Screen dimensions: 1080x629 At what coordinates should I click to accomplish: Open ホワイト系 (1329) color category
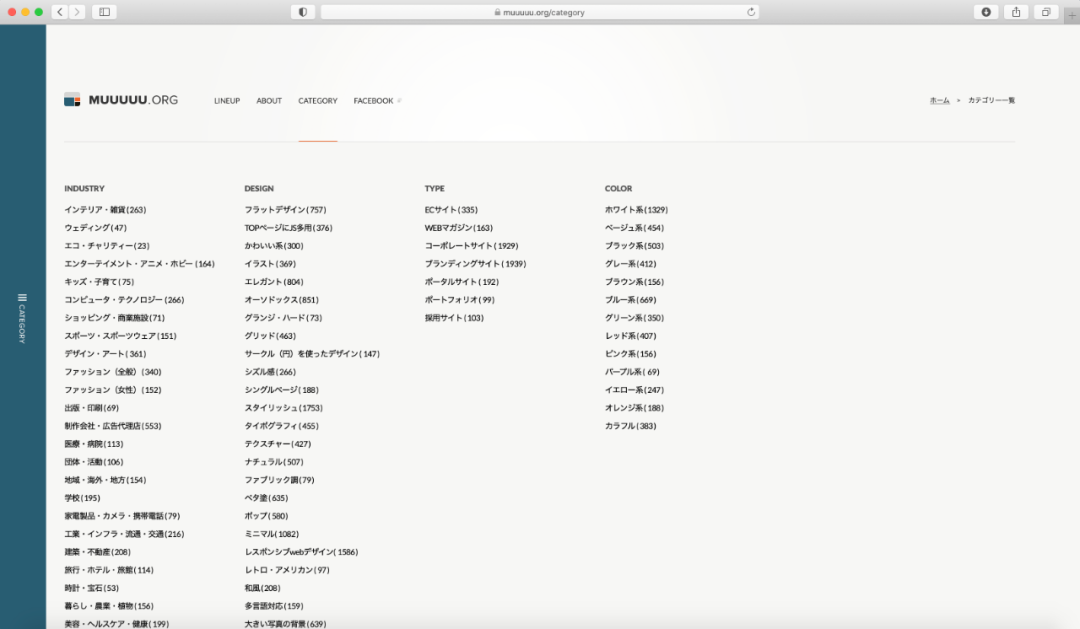(636, 210)
